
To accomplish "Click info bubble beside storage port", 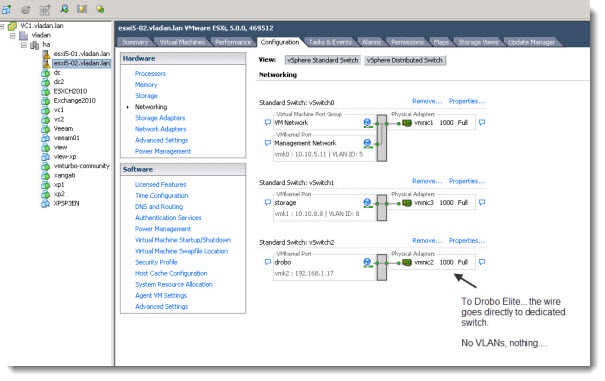I will pos(267,202).
